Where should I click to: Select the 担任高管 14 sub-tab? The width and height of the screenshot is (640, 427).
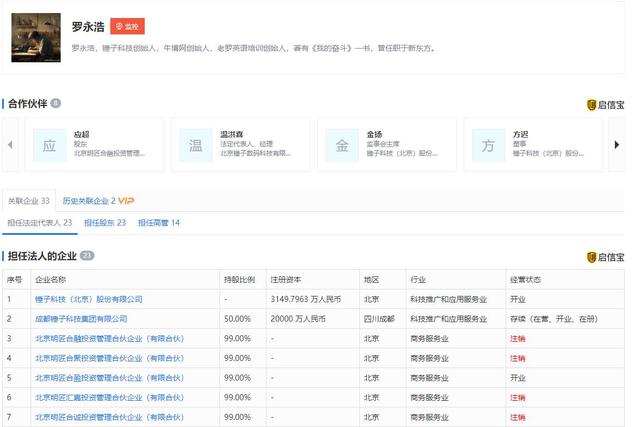coord(159,222)
